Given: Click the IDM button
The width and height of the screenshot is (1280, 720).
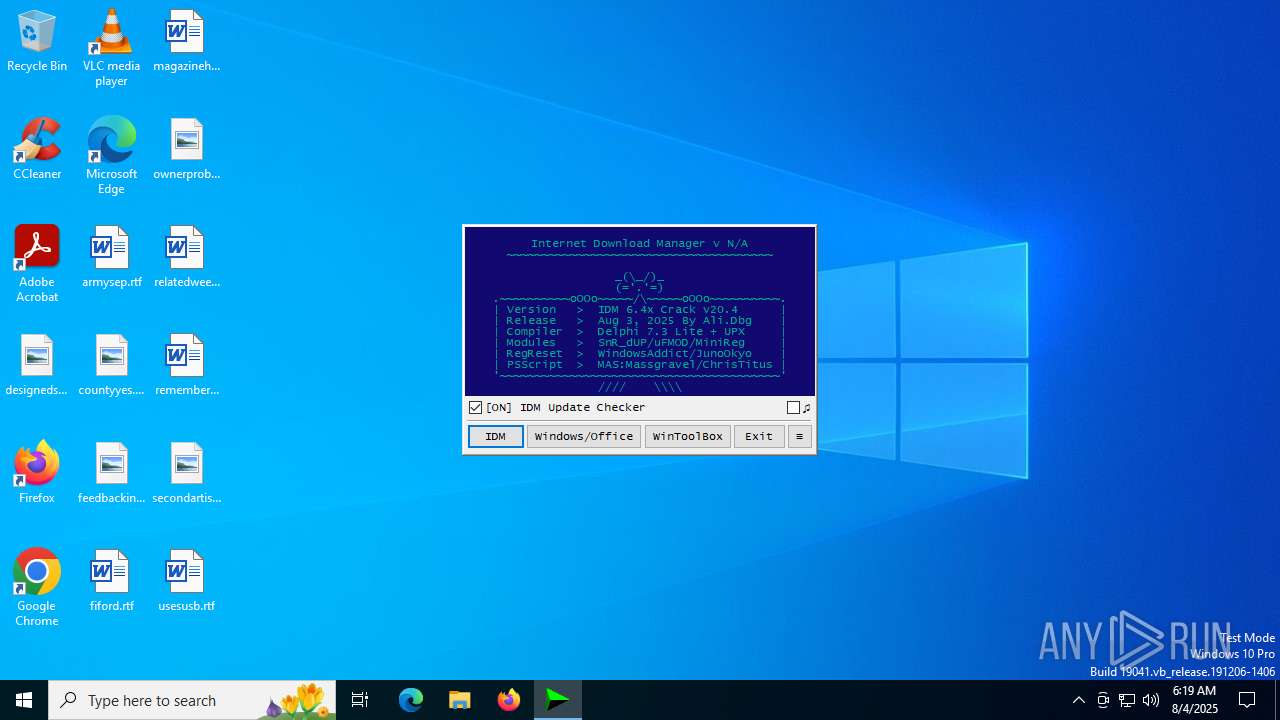Looking at the screenshot, I should point(496,436).
